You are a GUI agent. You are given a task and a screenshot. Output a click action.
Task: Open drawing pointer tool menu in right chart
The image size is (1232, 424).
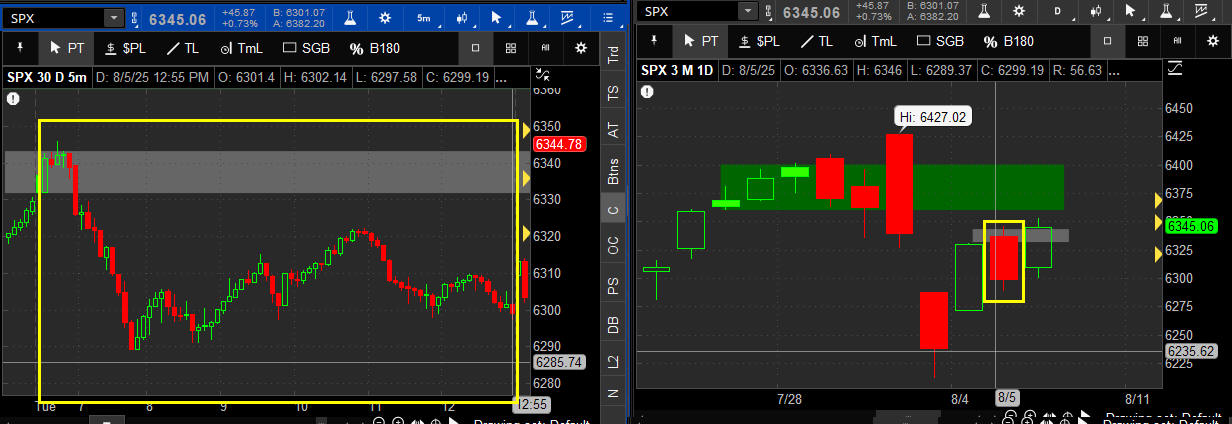(x=1133, y=10)
